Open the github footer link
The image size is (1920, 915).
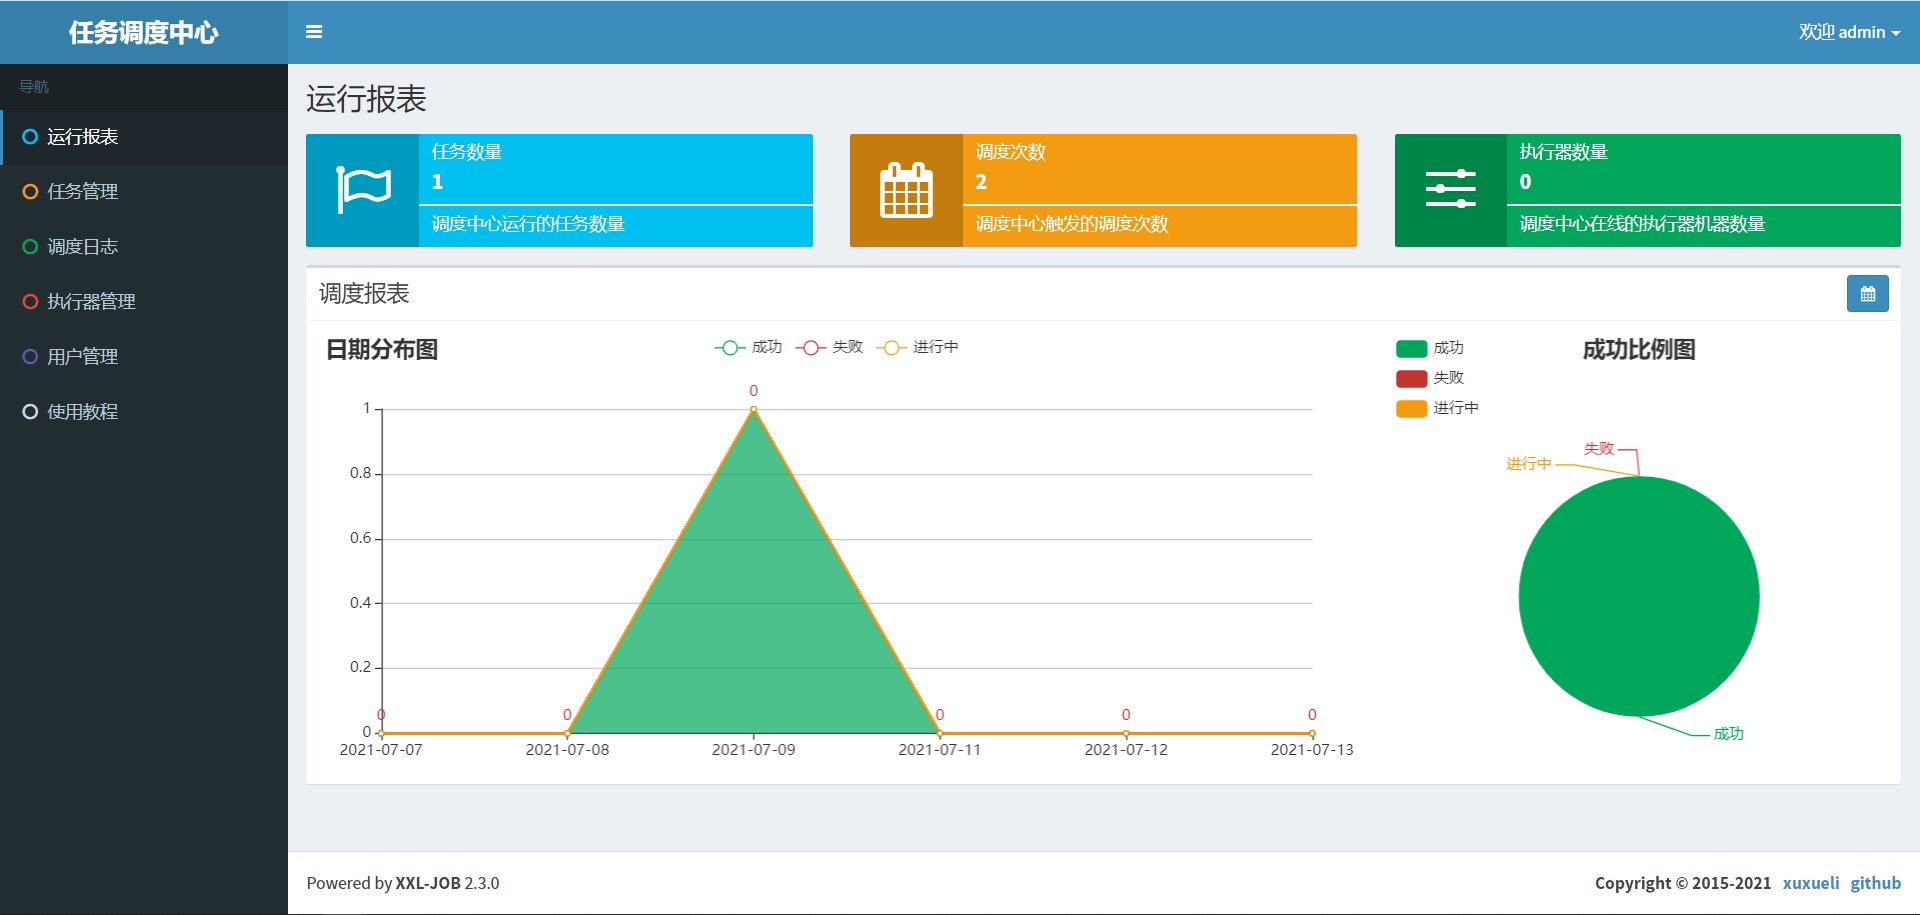tap(1875, 883)
